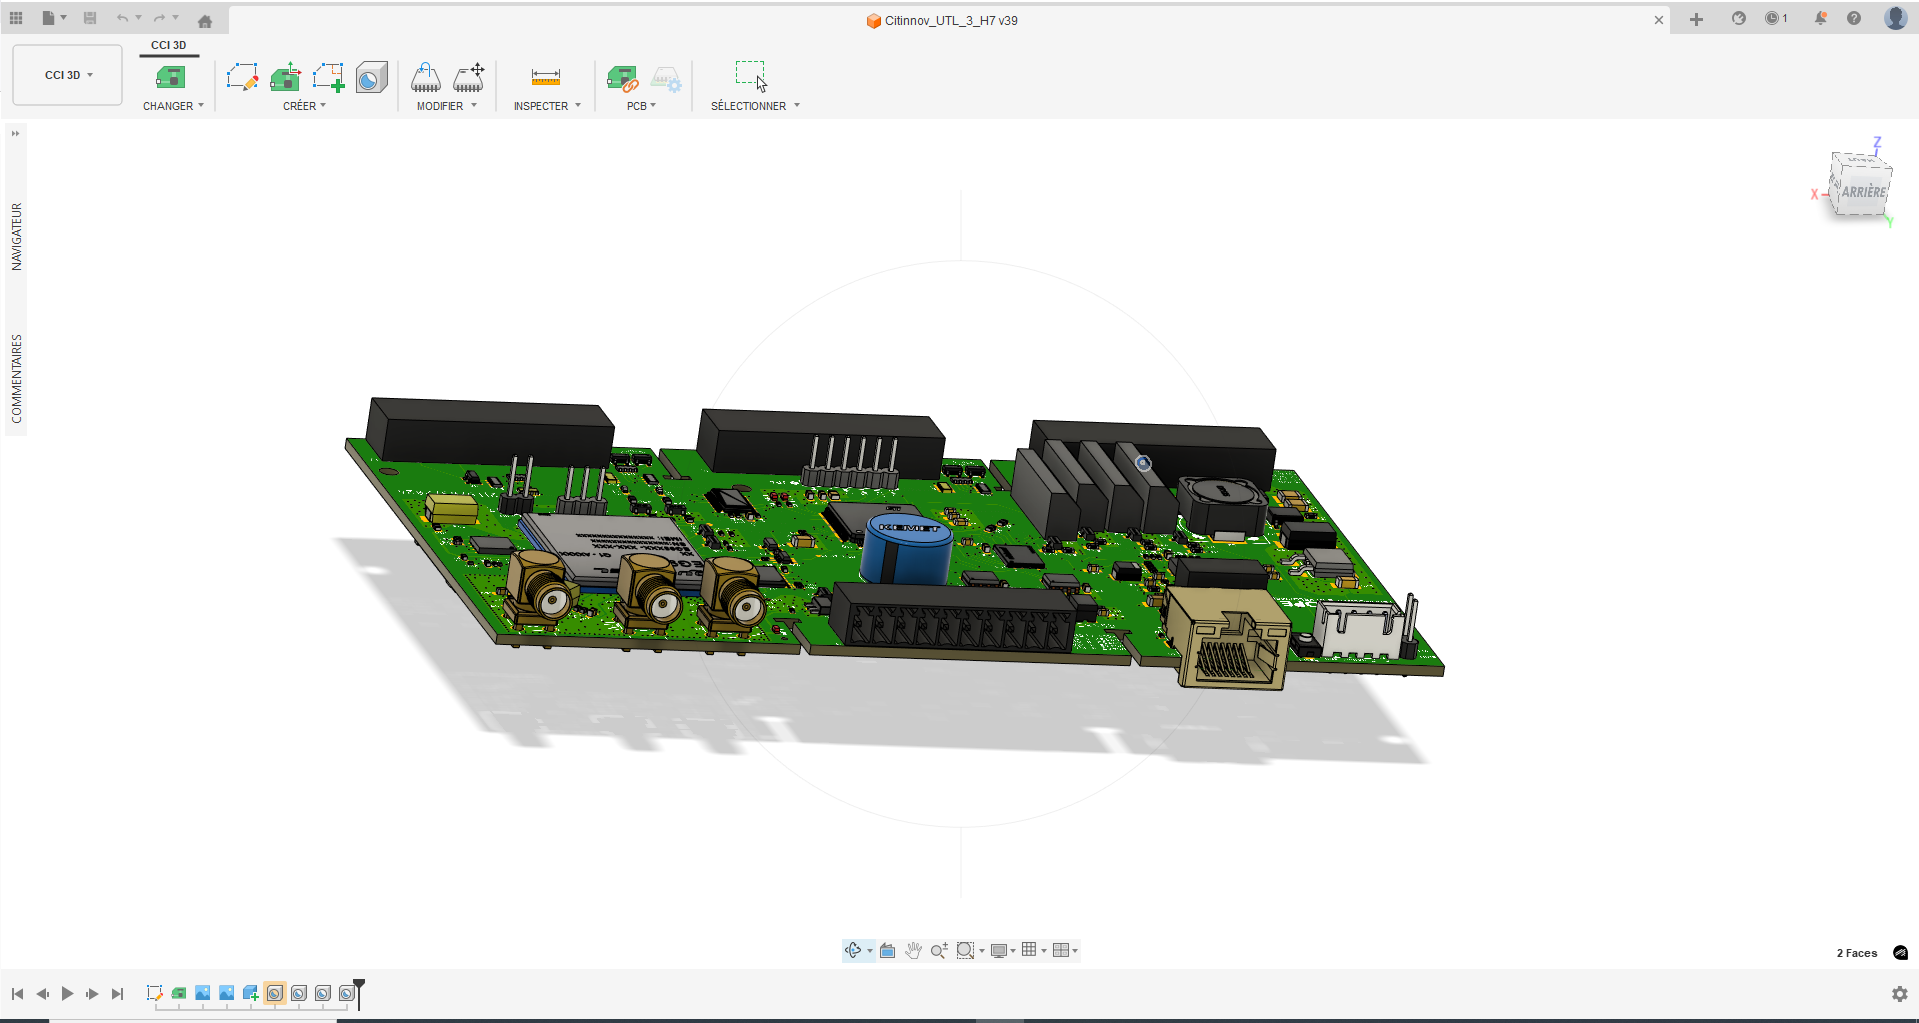Image resolution: width=1919 pixels, height=1023 pixels.
Task: Select the edit sketch outline tool
Action: 242,77
